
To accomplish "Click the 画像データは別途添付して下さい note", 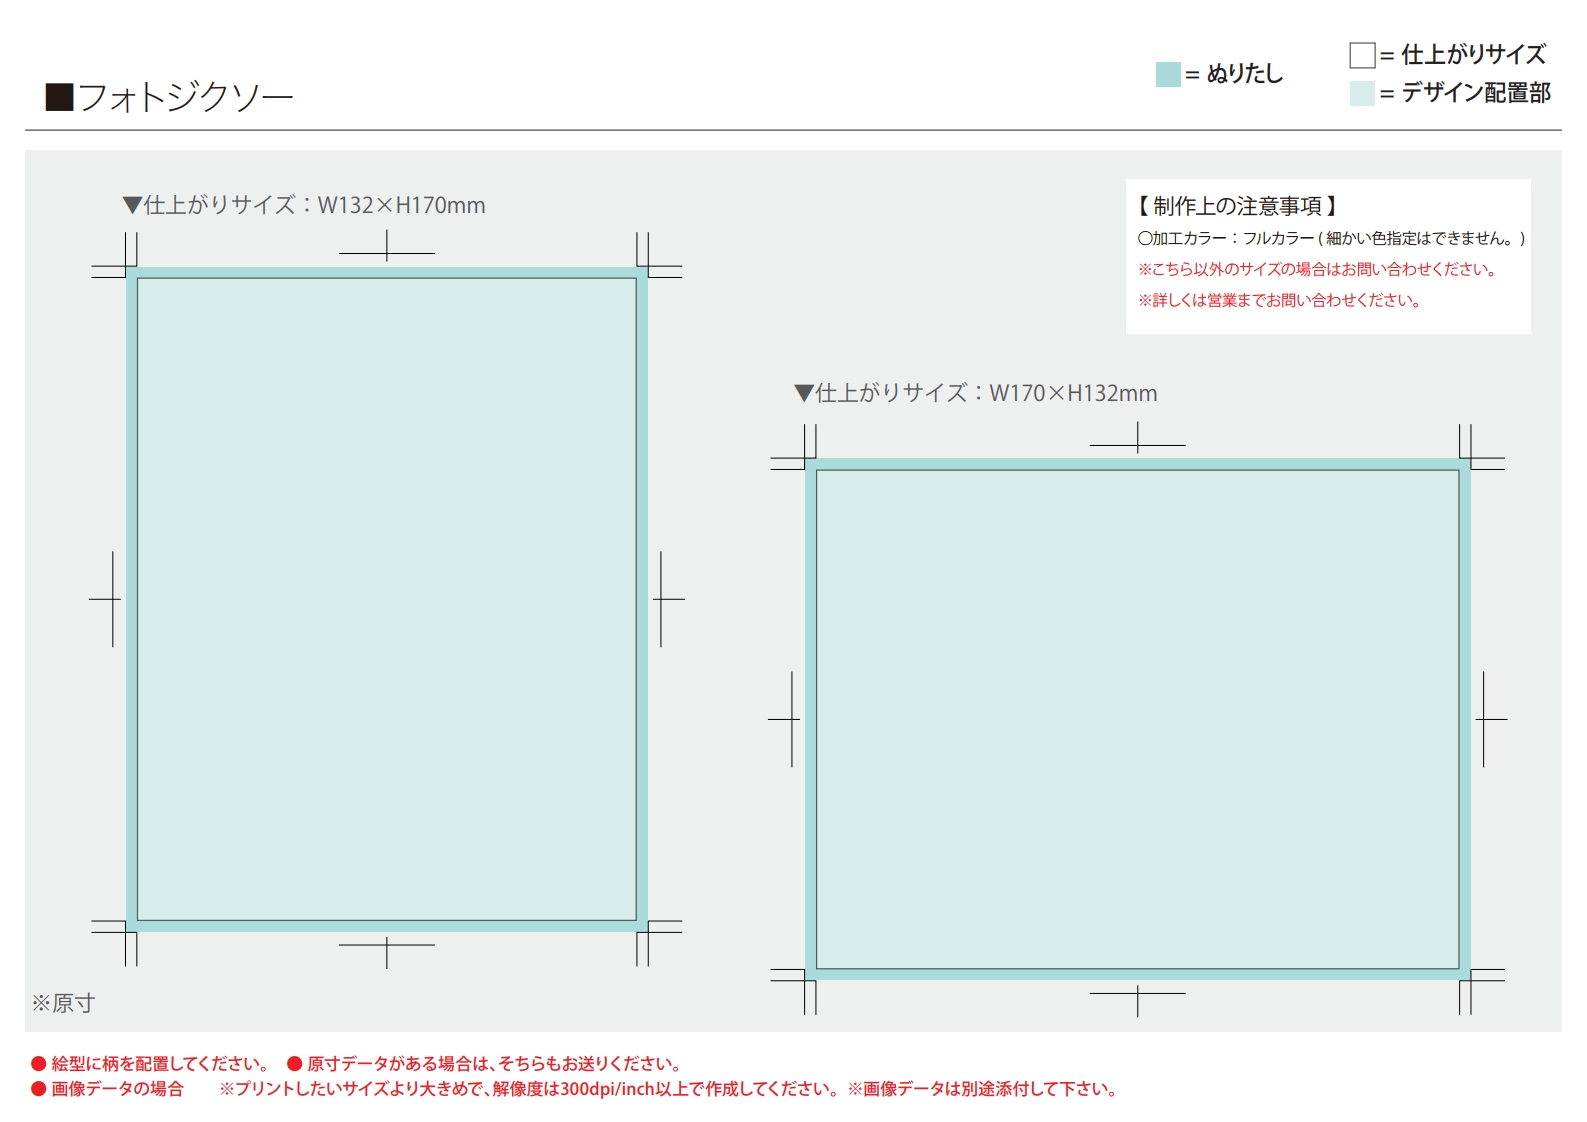I will (x=984, y=1089).
